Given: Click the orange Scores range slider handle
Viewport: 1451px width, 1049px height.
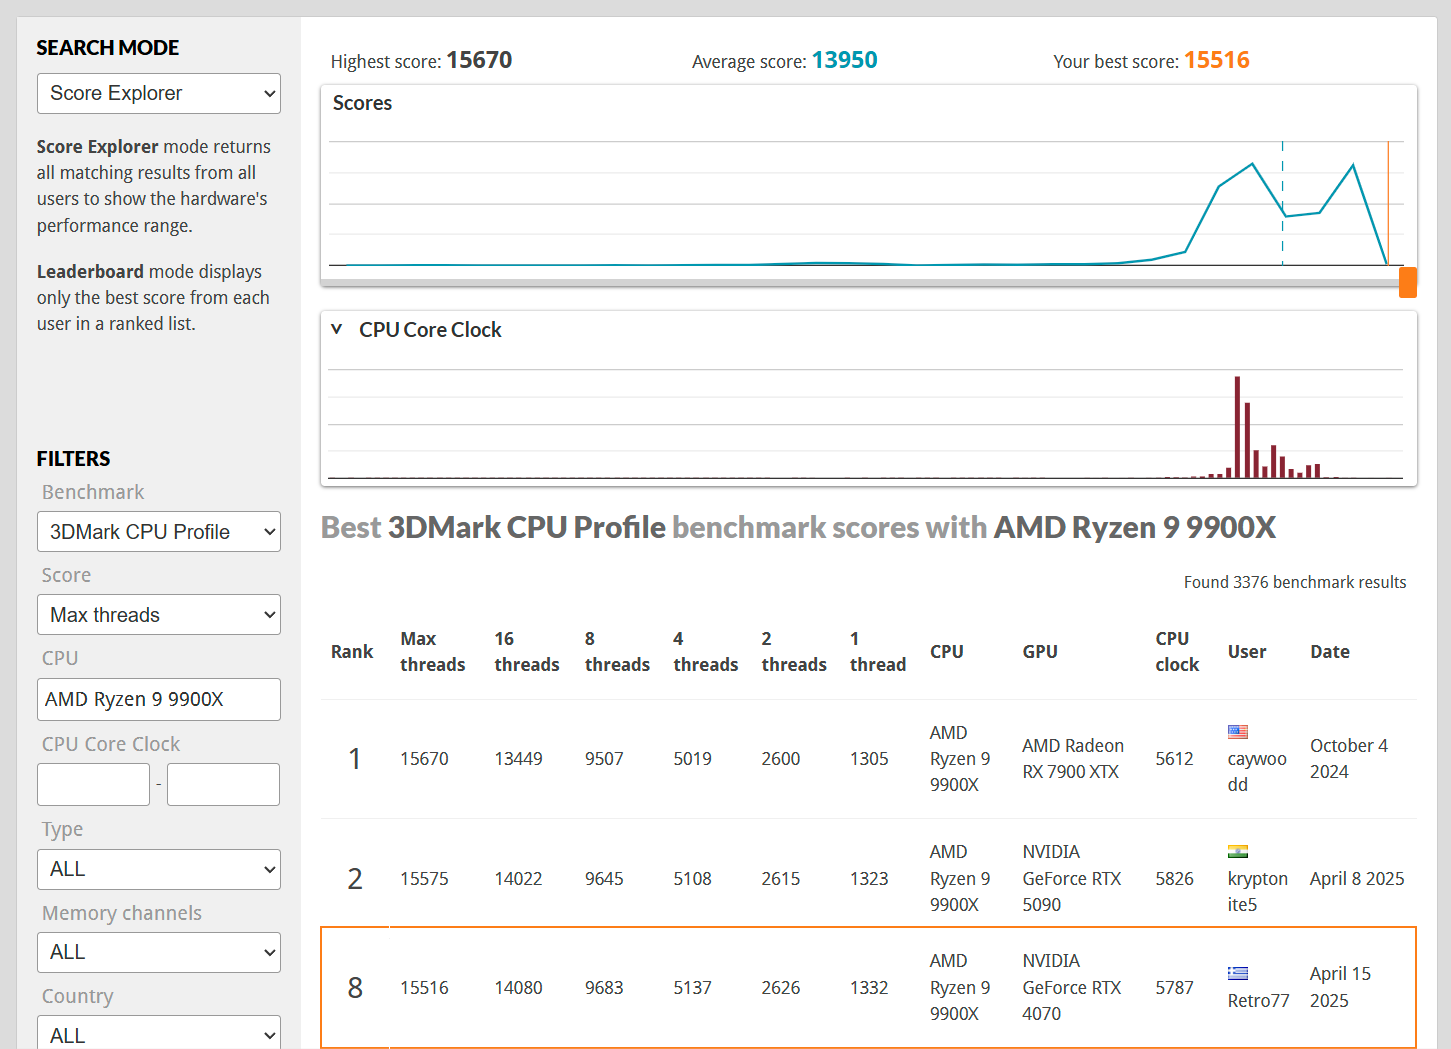Looking at the screenshot, I should (1407, 282).
